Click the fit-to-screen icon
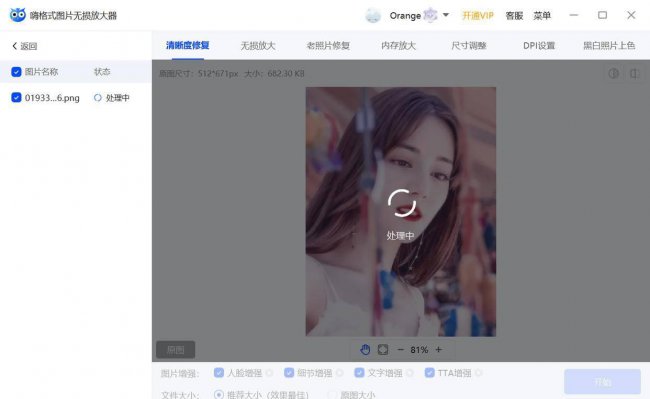Screen dimensions: 650x399 pos(383,350)
